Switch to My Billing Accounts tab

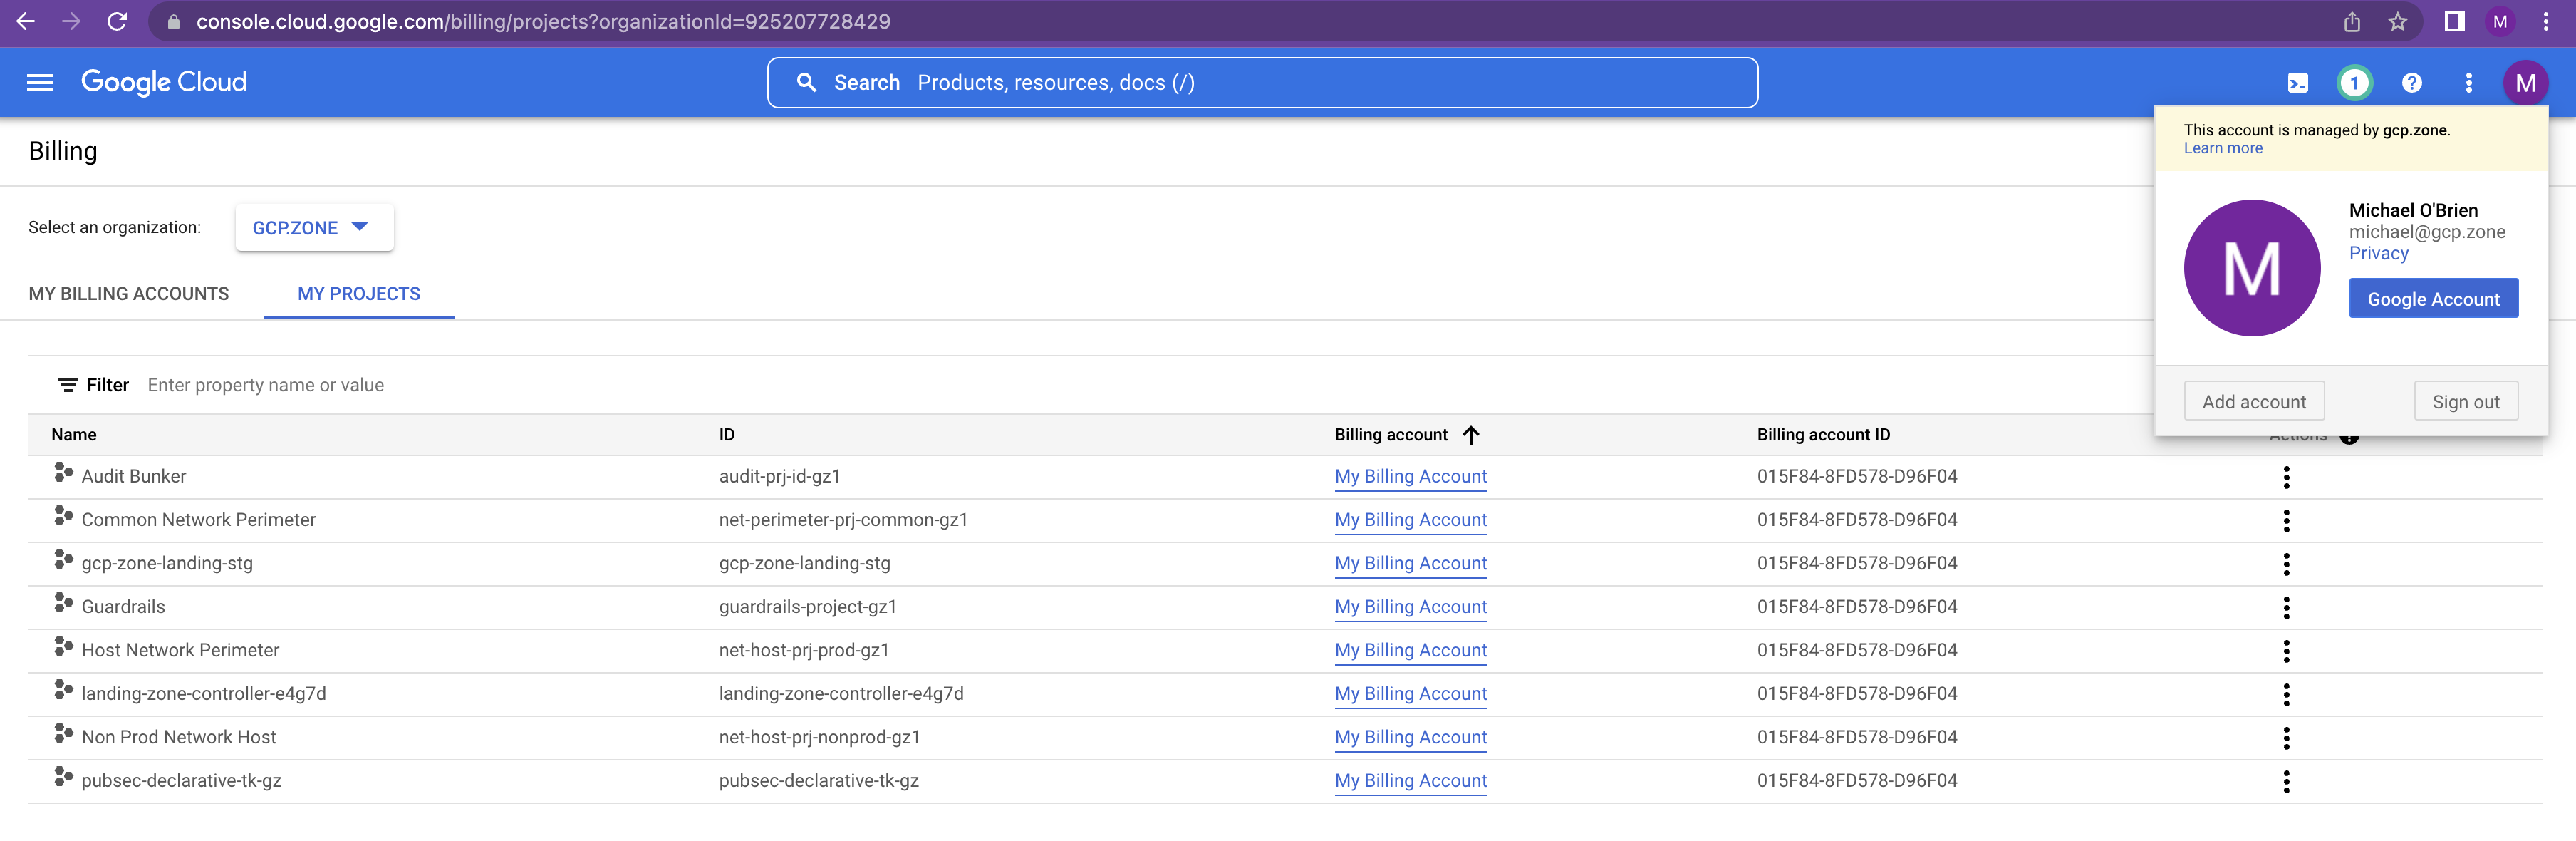(x=128, y=294)
